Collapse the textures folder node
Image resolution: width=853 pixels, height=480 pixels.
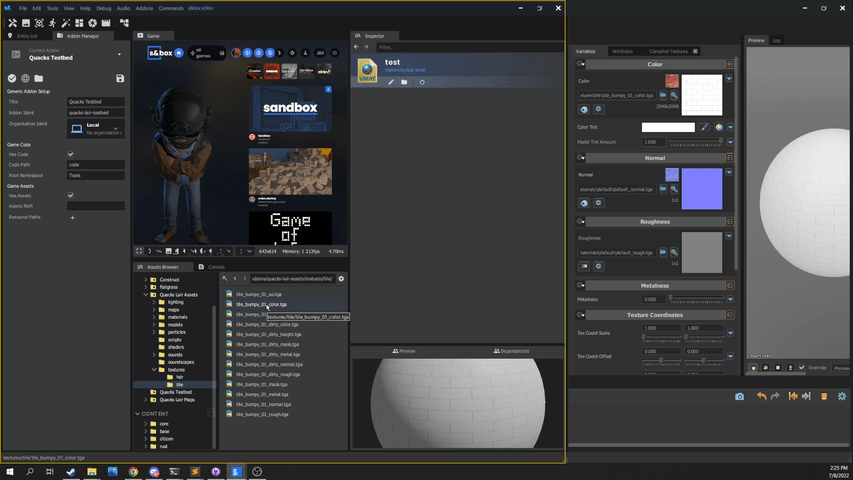(154, 370)
